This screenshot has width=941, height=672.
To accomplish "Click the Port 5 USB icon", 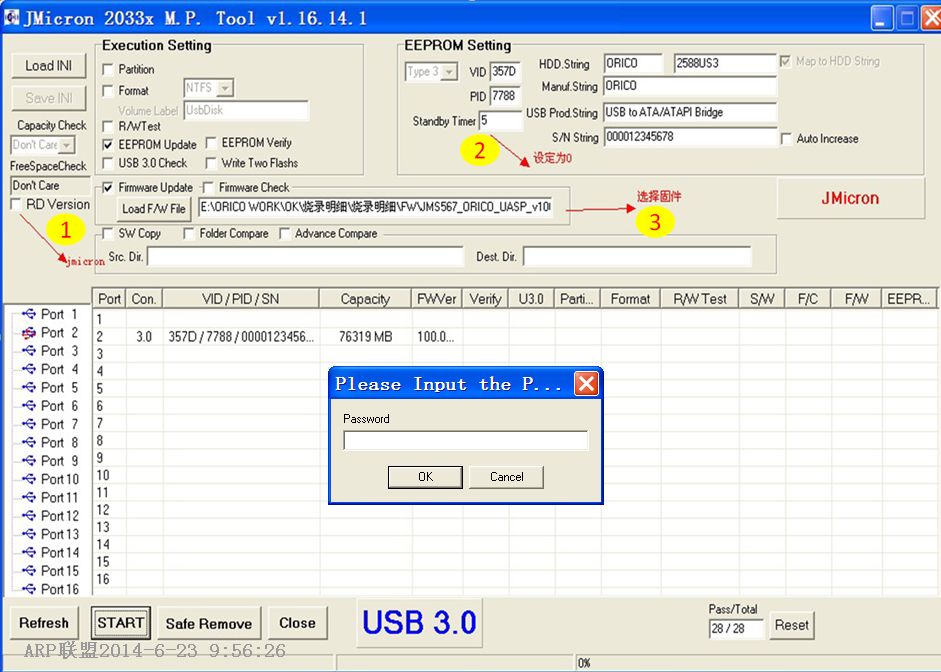I will (x=28, y=387).
